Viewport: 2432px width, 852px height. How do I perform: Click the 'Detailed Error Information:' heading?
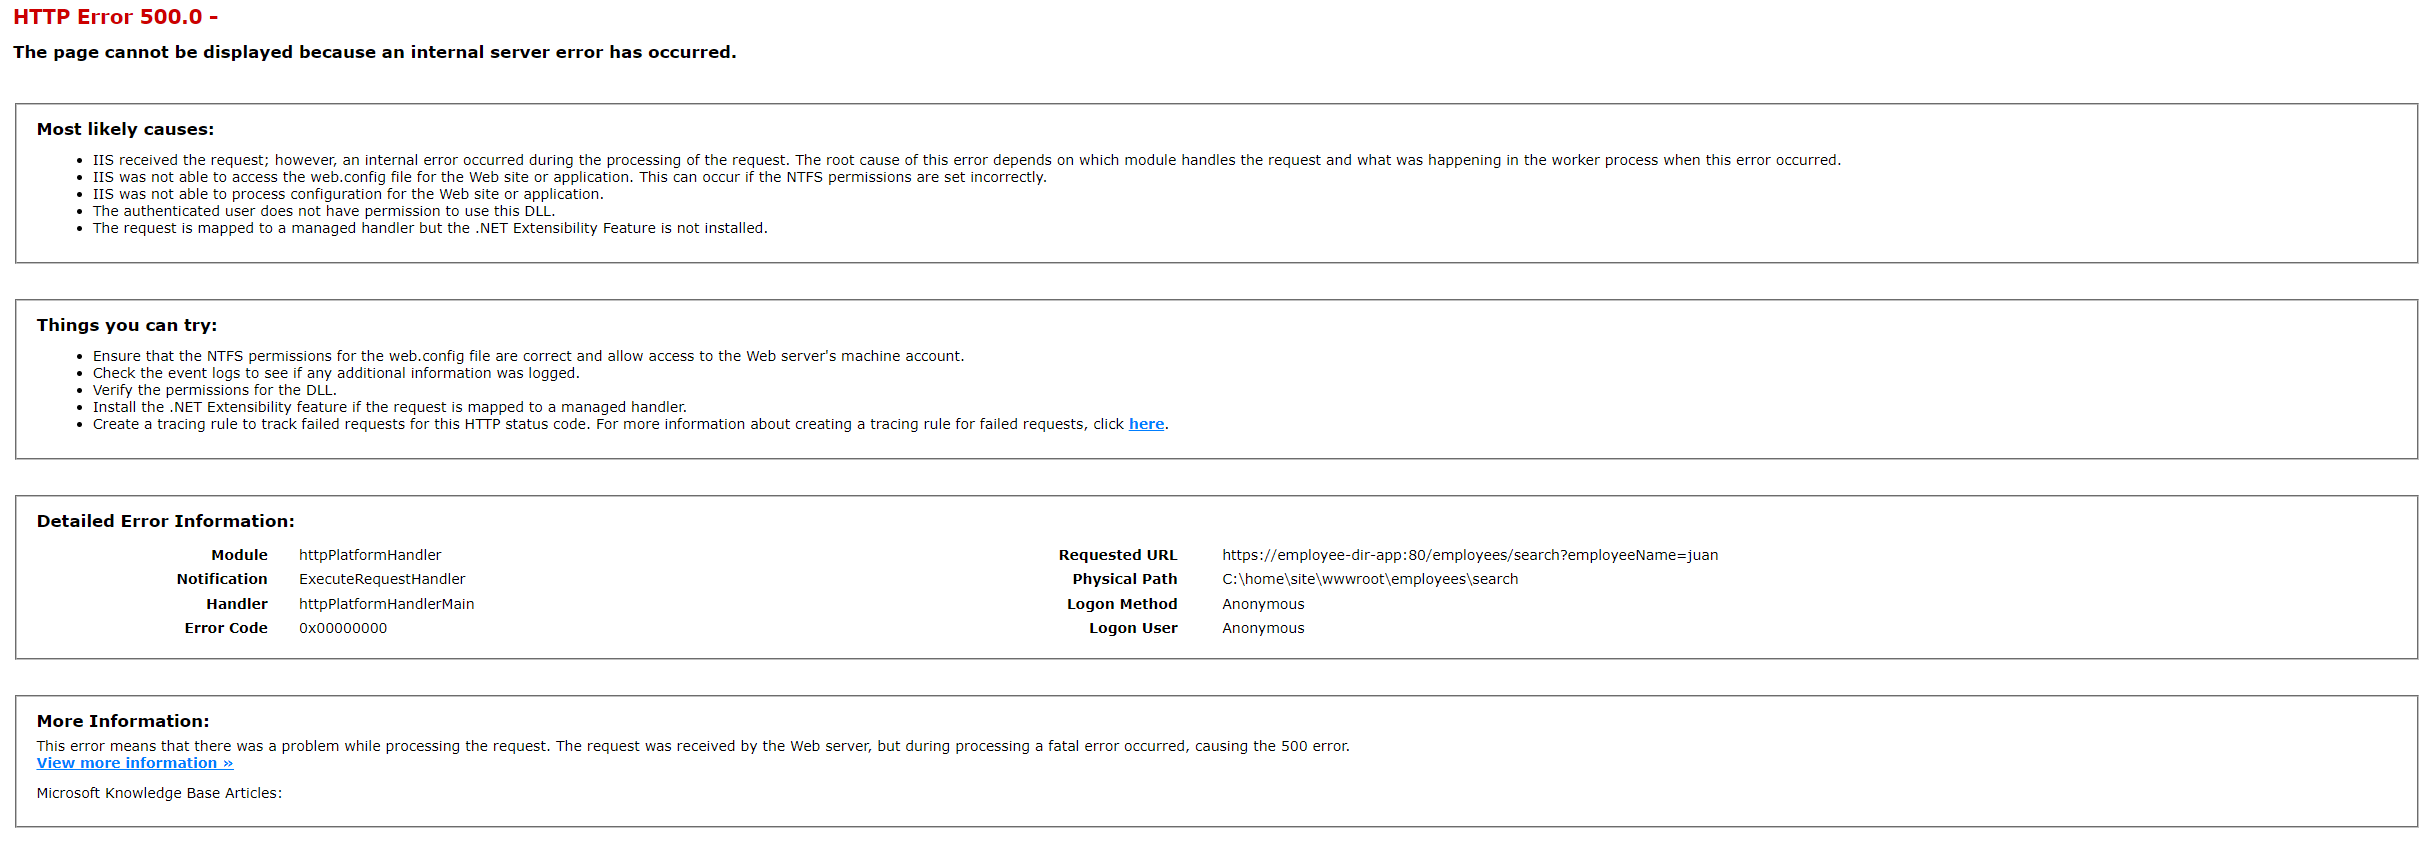(166, 521)
